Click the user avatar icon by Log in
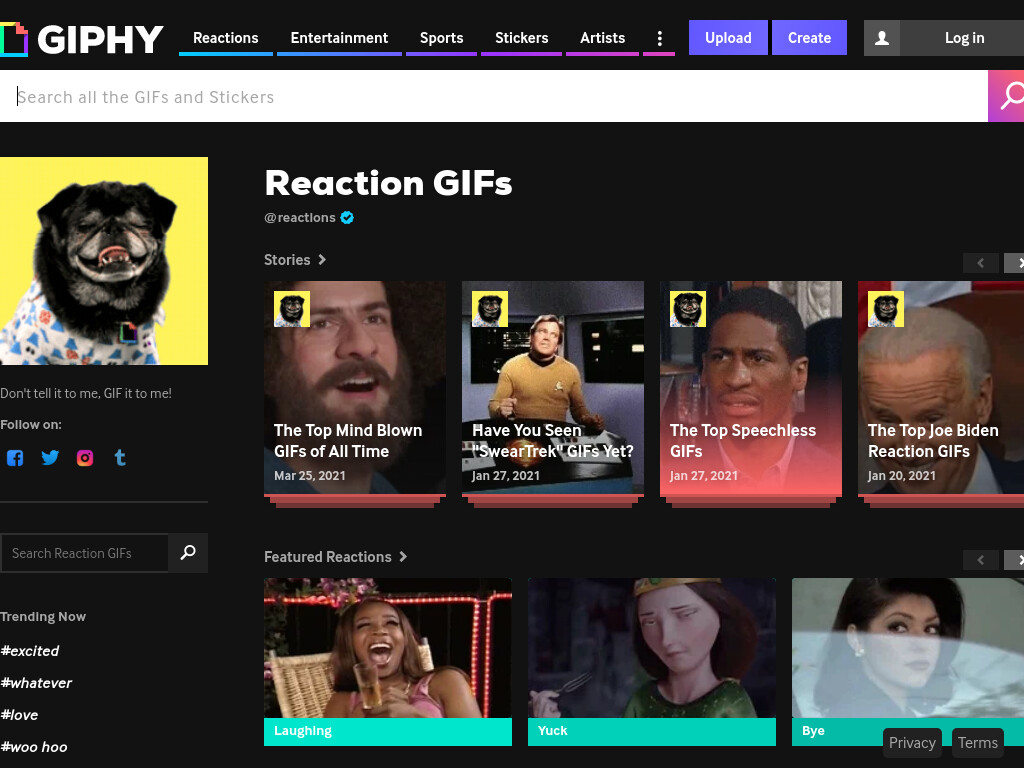 click(x=882, y=38)
